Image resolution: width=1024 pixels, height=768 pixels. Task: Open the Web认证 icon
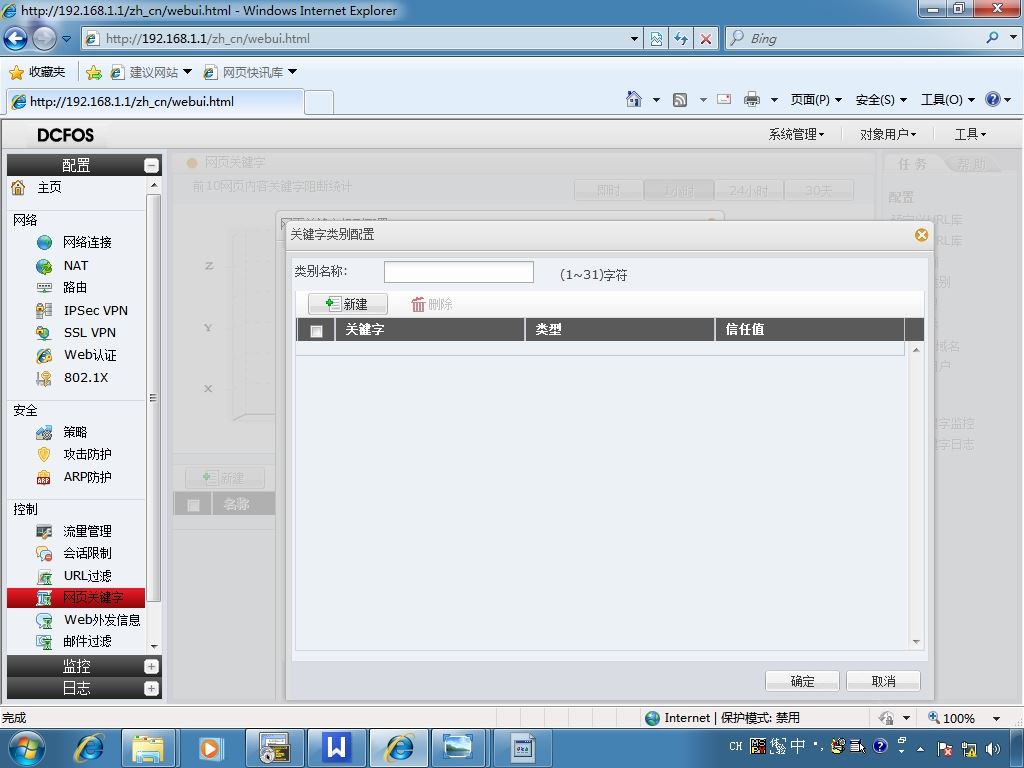44,355
